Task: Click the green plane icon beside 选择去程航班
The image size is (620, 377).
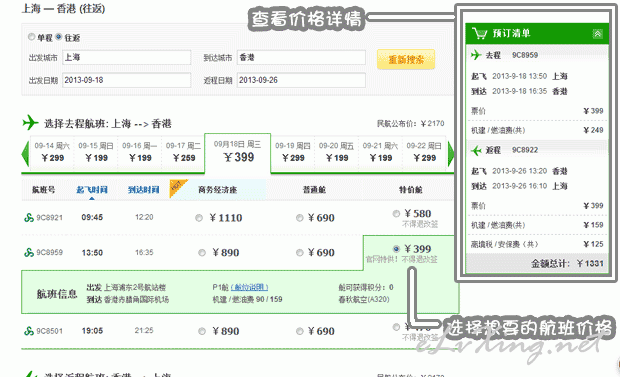Action: pos(30,123)
